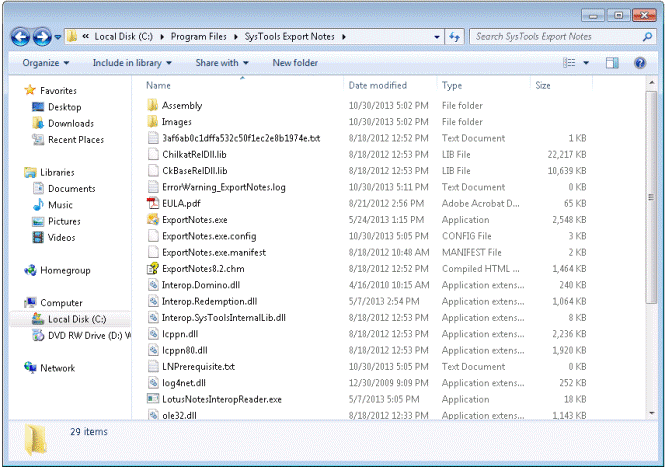Screen dimensions: 665x467
Task: Expand the Program Files breadcrumb arrow
Action: click(x=236, y=37)
